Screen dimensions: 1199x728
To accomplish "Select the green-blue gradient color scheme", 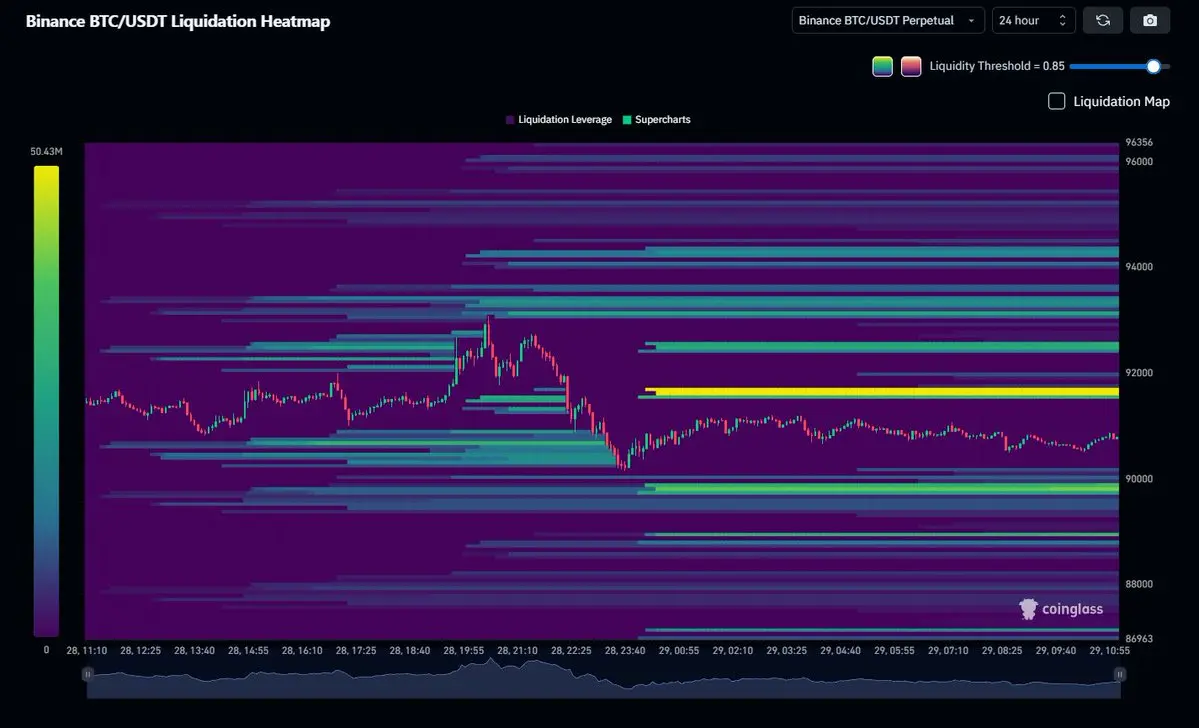I will point(882,67).
